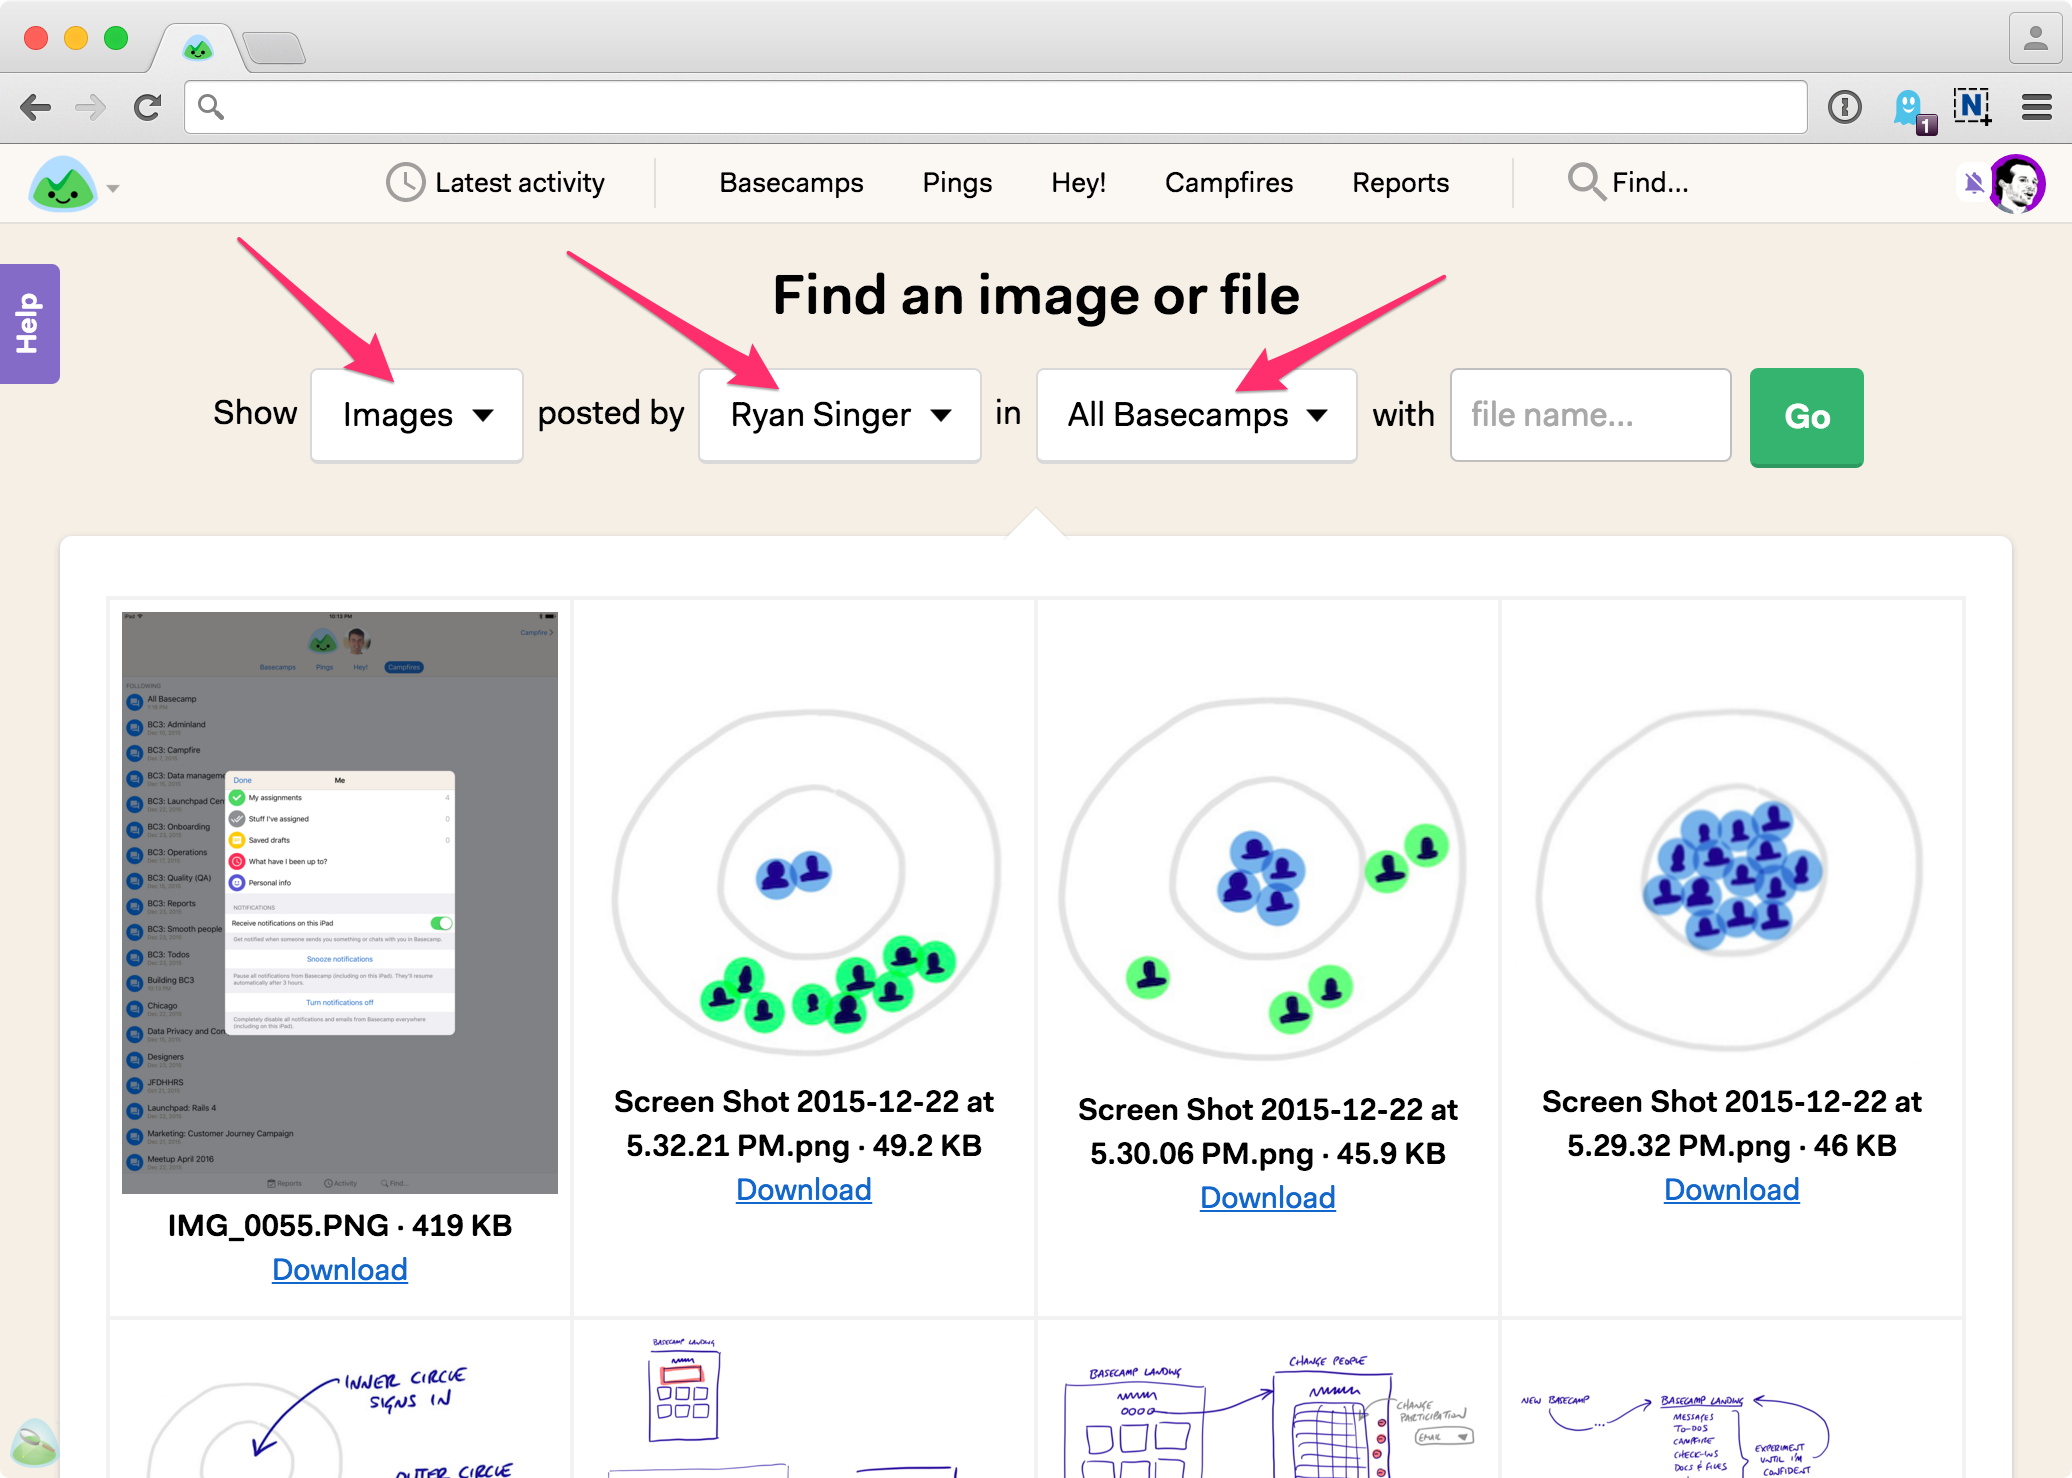Open the user avatar menu

[2017, 184]
